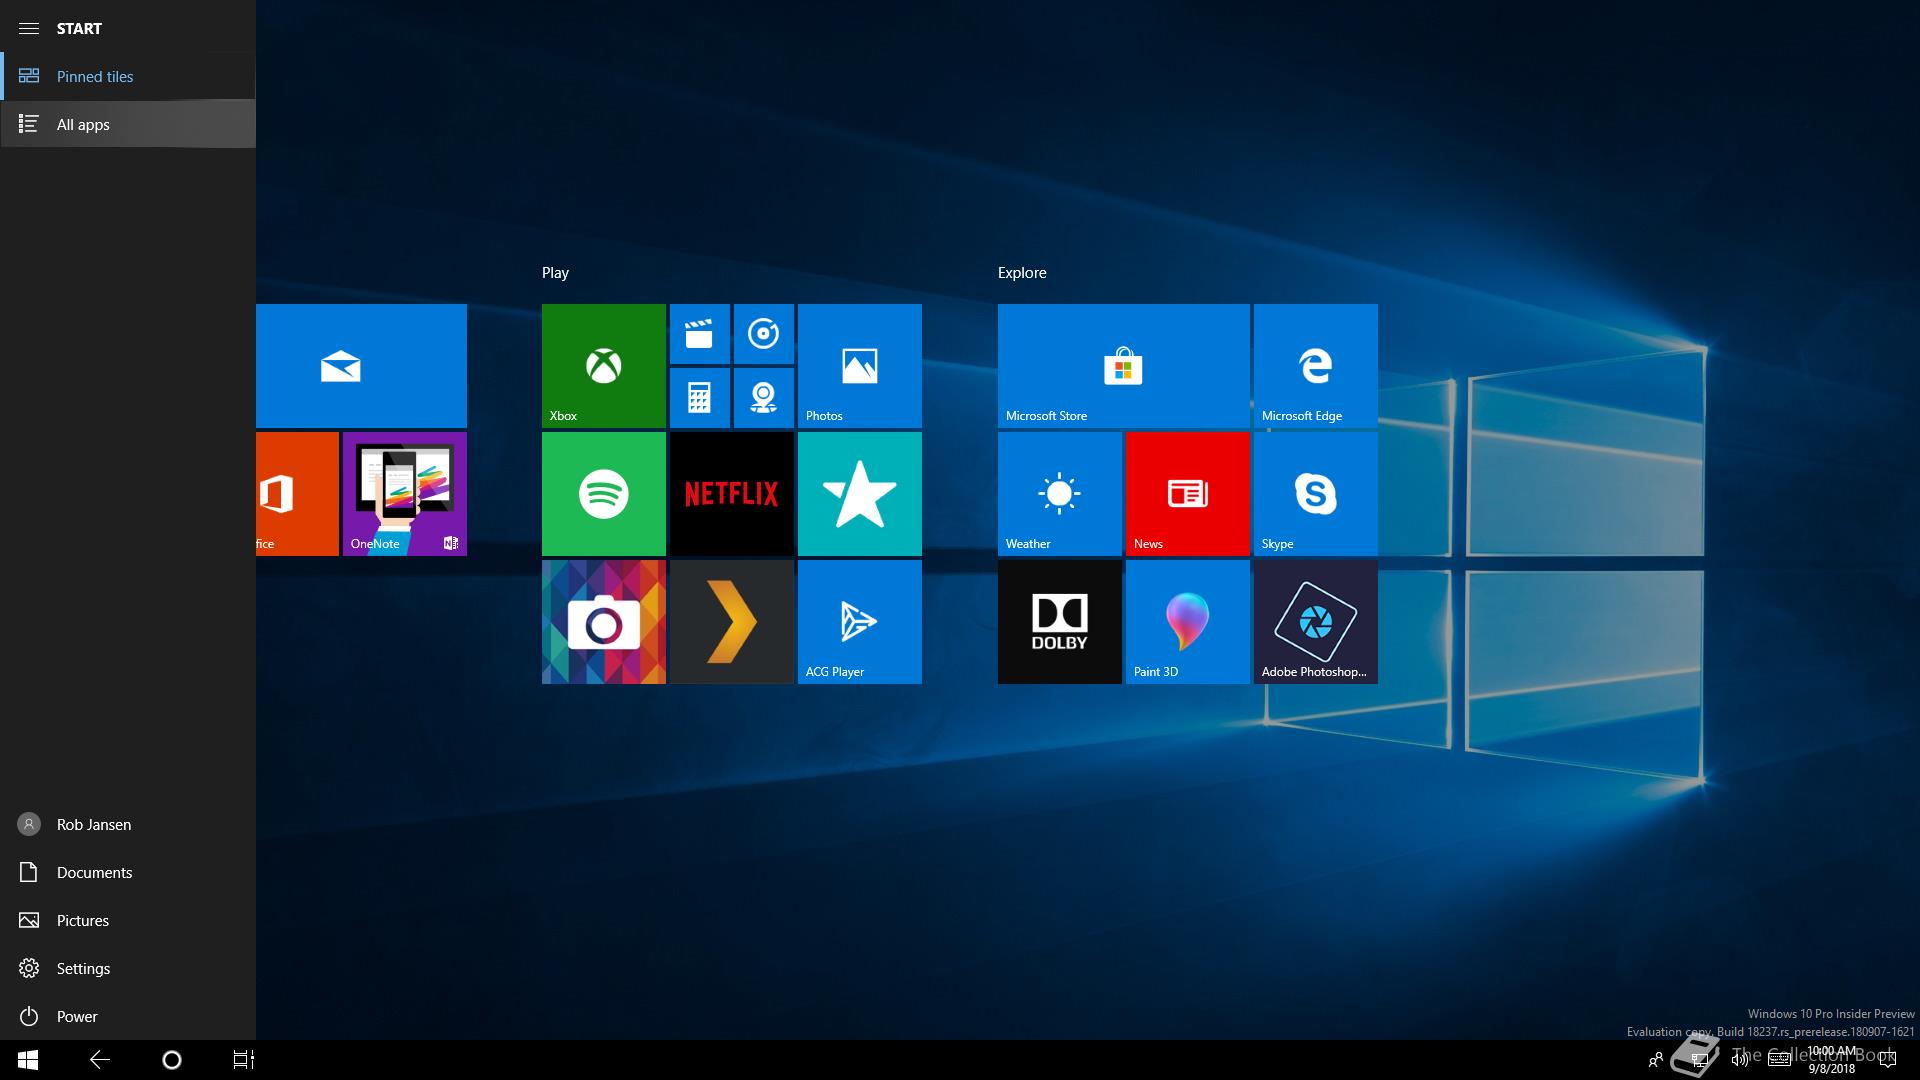Open the clock and date flyout

click(x=1832, y=1060)
